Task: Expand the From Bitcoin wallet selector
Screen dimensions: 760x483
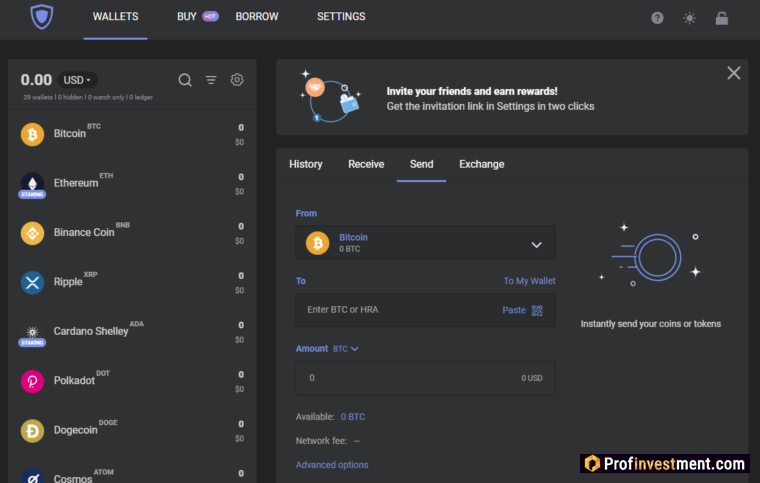Action: click(425, 243)
